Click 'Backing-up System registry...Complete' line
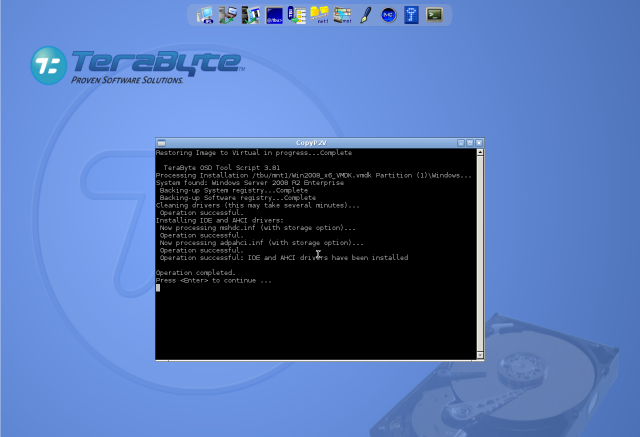640x437 pixels. [234, 190]
